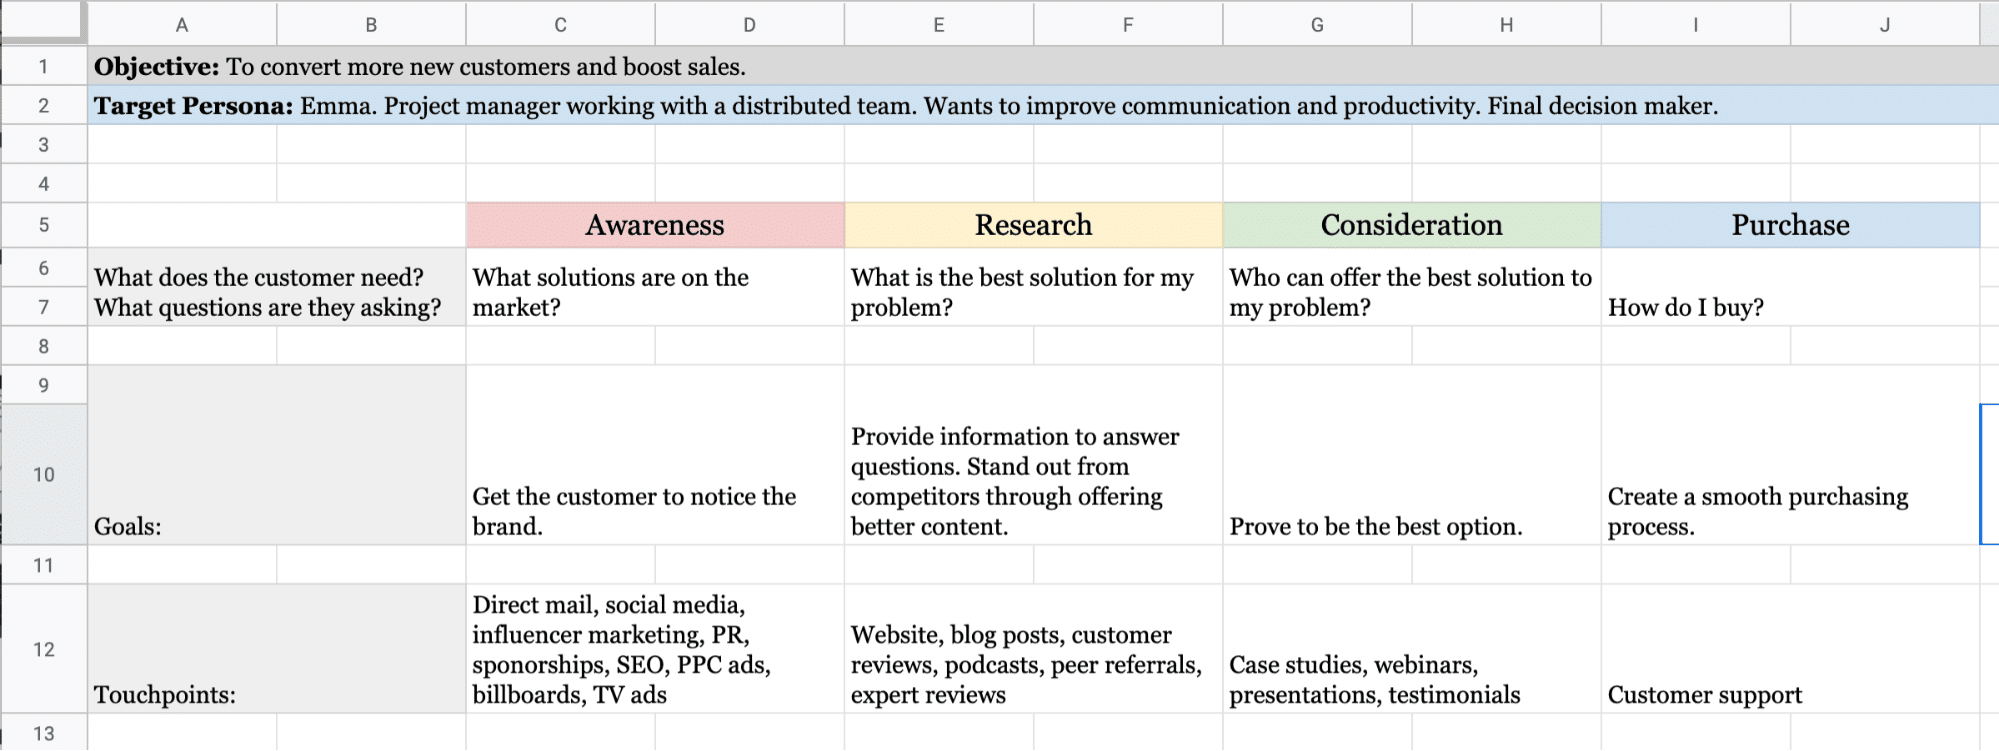Select column A header
This screenshot has height=751, width=1999.
[x=181, y=25]
